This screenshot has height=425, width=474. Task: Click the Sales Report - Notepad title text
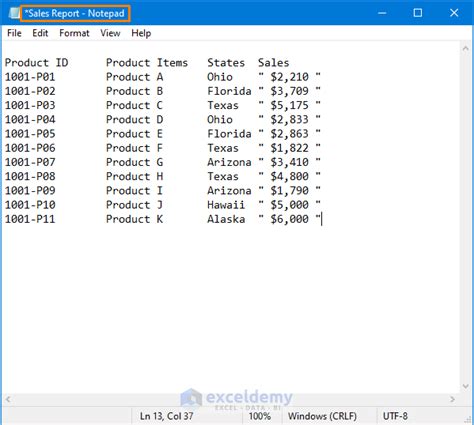[75, 14]
